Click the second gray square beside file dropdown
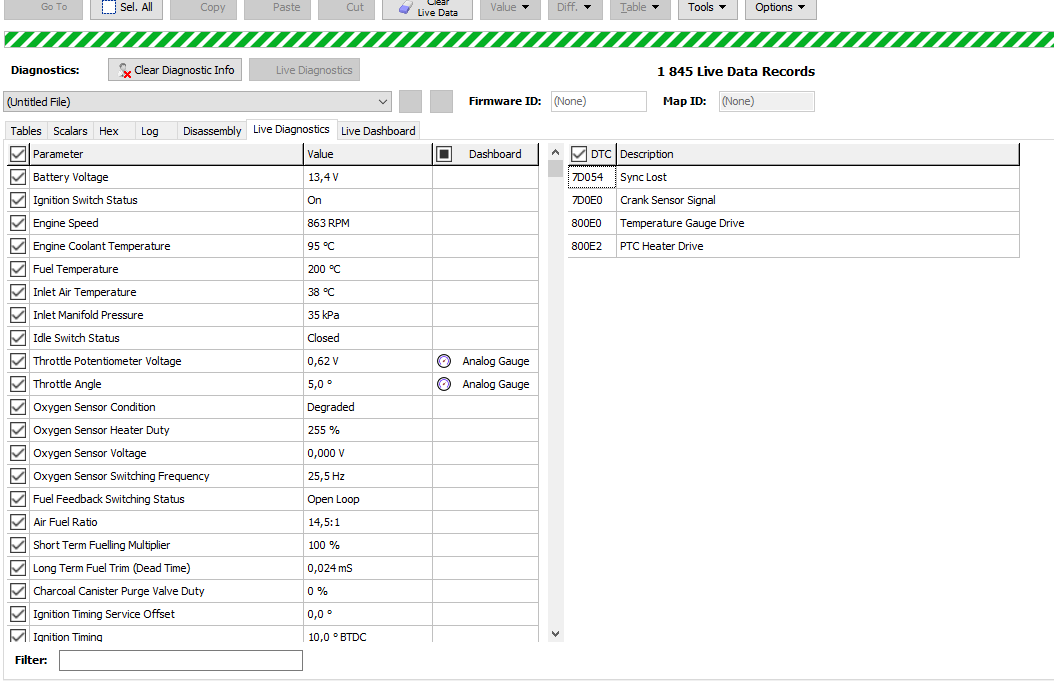The image size is (1054, 688). point(441,101)
